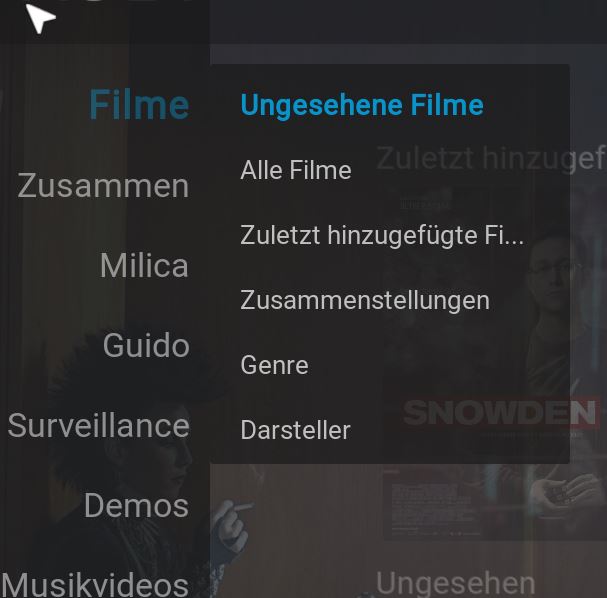
Task: Open the Darsteller submenu entry
Action: [296, 430]
